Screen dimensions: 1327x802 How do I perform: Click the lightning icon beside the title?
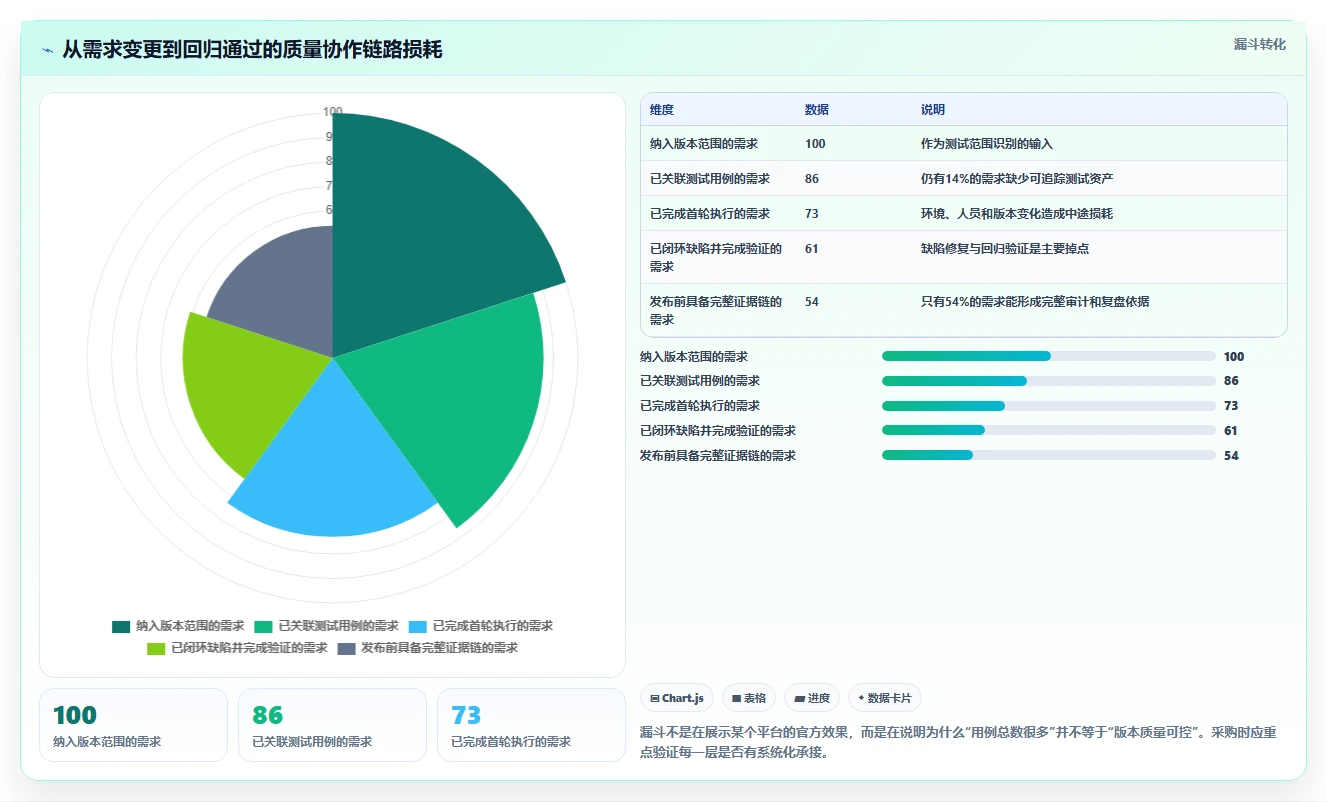(48, 50)
